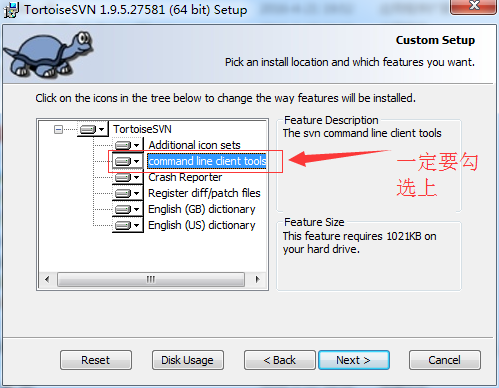Select the English (GB) dictionary feature

(x=202, y=209)
